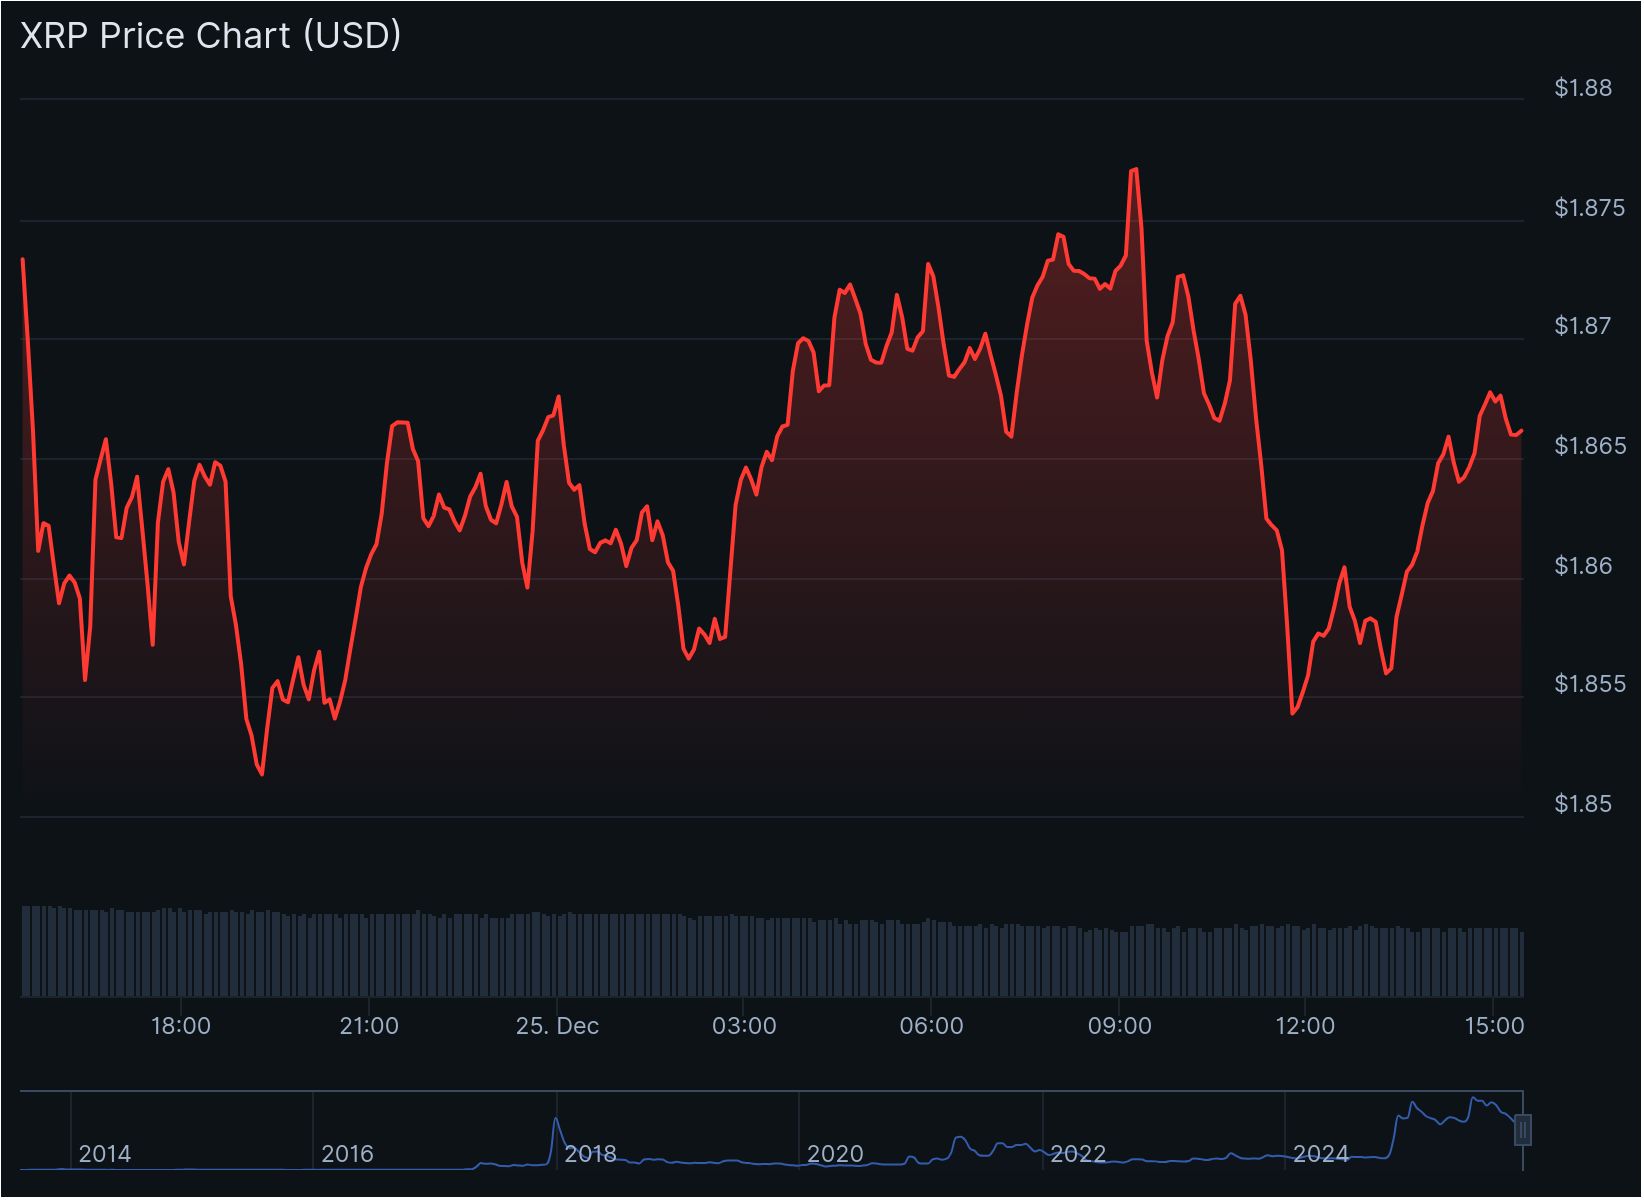Click the $1.85 price axis label
This screenshot has height=1200, width=1644.
(1583, 804)
